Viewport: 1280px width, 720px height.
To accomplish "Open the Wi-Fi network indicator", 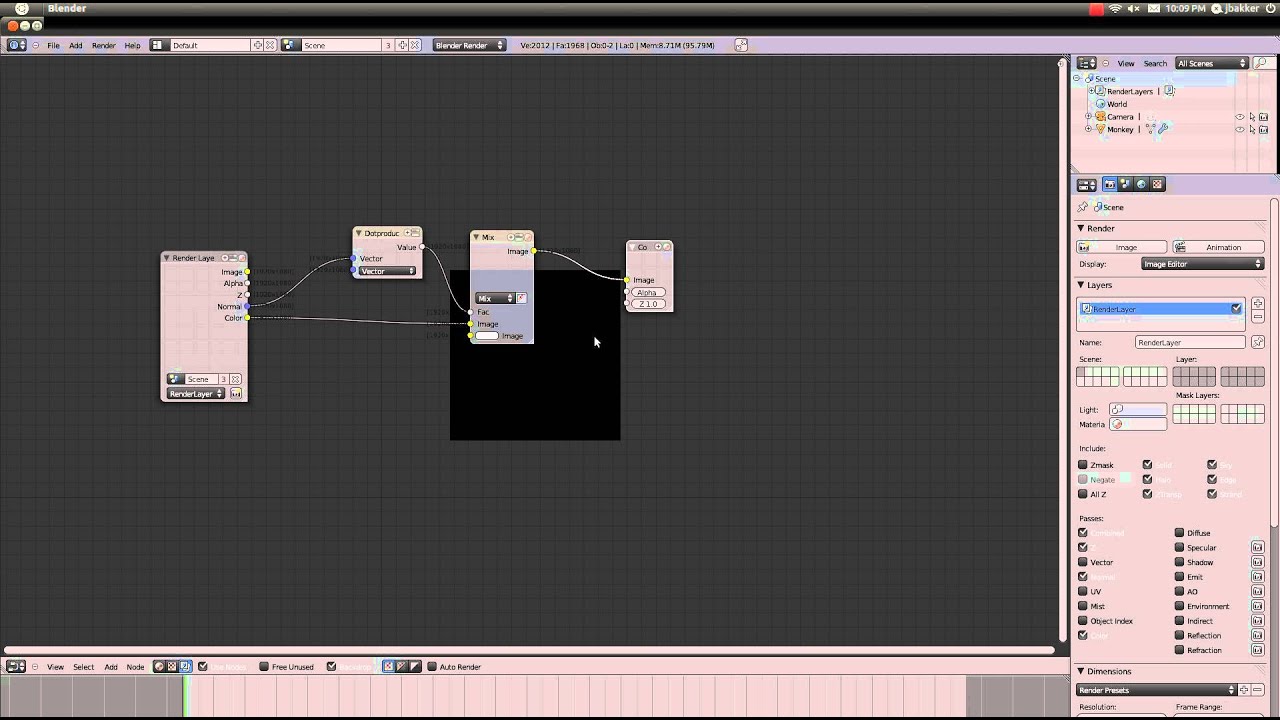I will tap(1116, 8).
